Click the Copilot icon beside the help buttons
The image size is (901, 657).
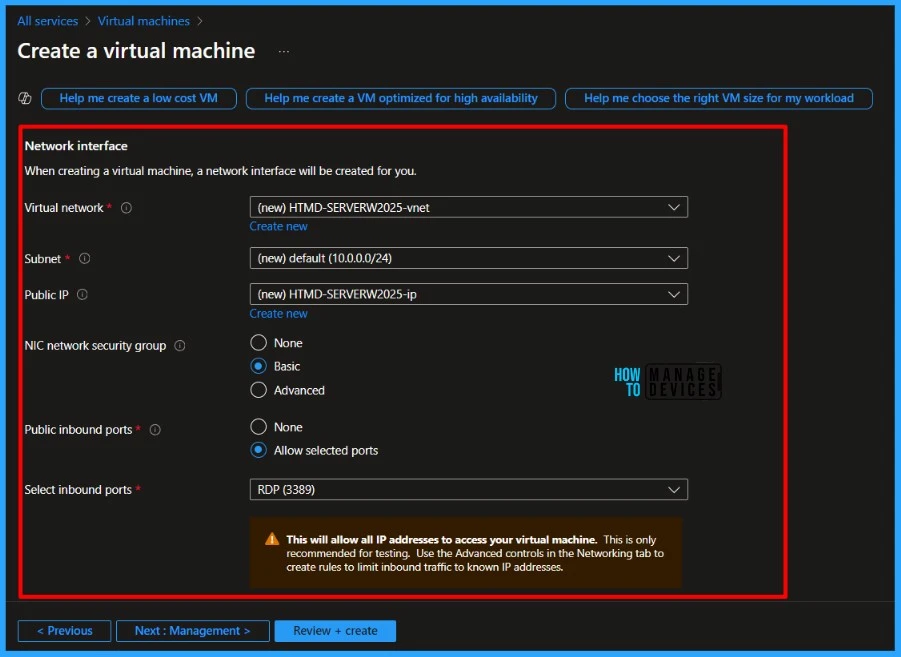click(x=25, y=98)
